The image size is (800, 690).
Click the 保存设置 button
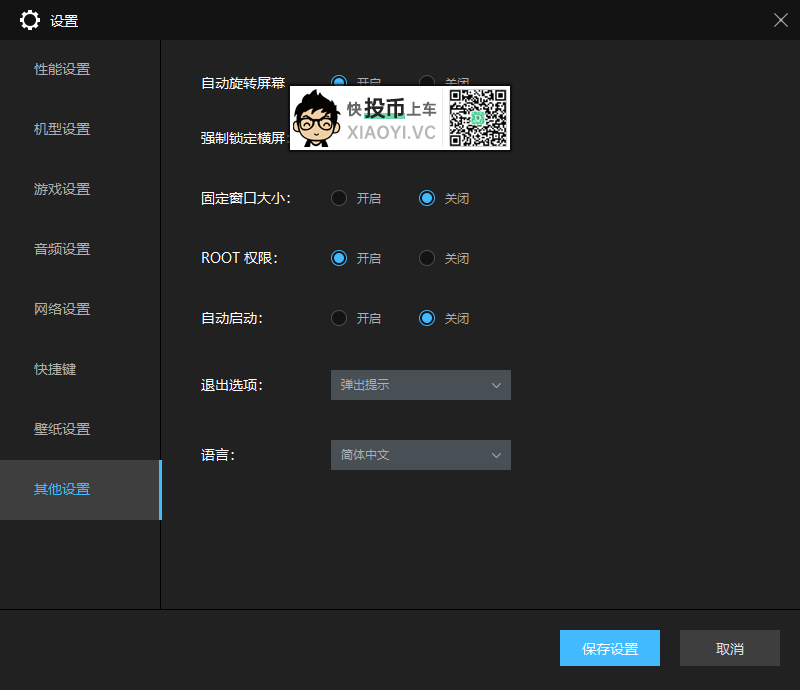coord(610,648)
